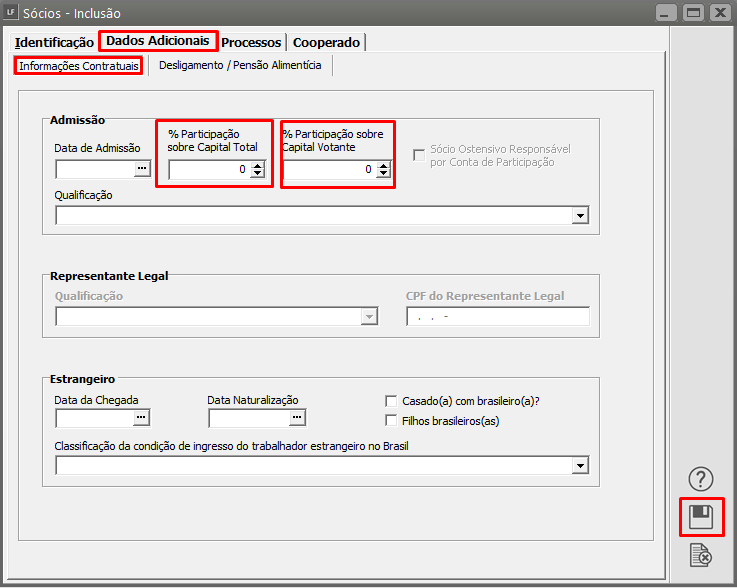
Task: Decrease % Participação sobre Capital Votante value
Action: point(383,174)
